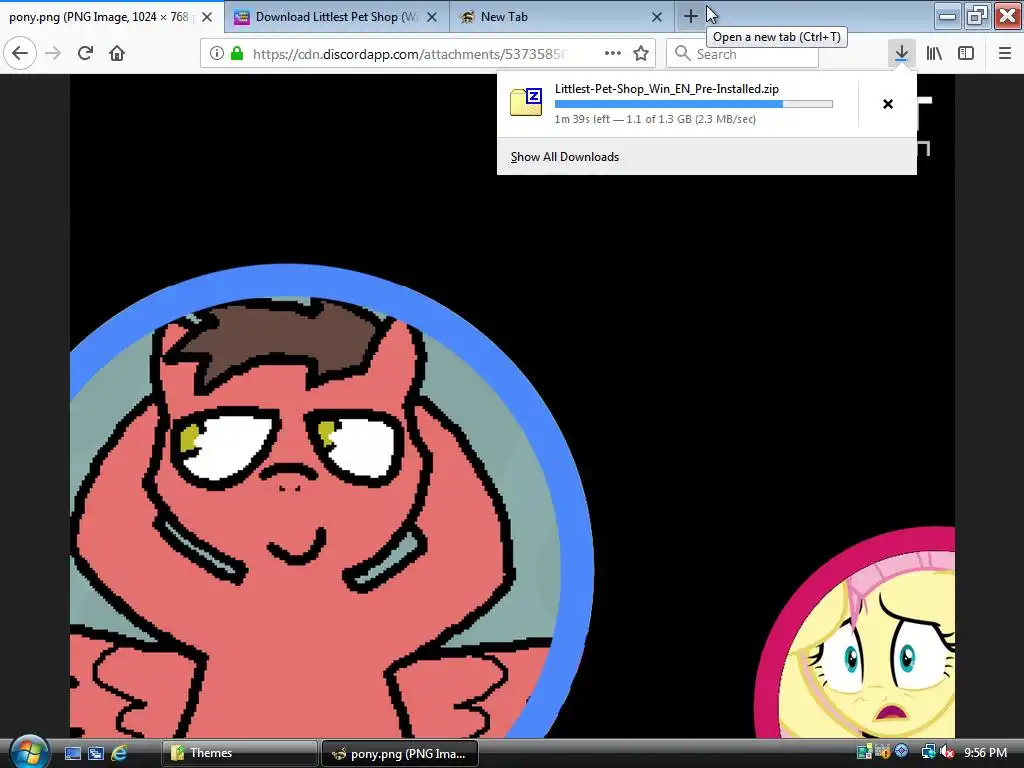Open a new tab with plus button
Viewport: 1024px width, 768px height.
690,16
